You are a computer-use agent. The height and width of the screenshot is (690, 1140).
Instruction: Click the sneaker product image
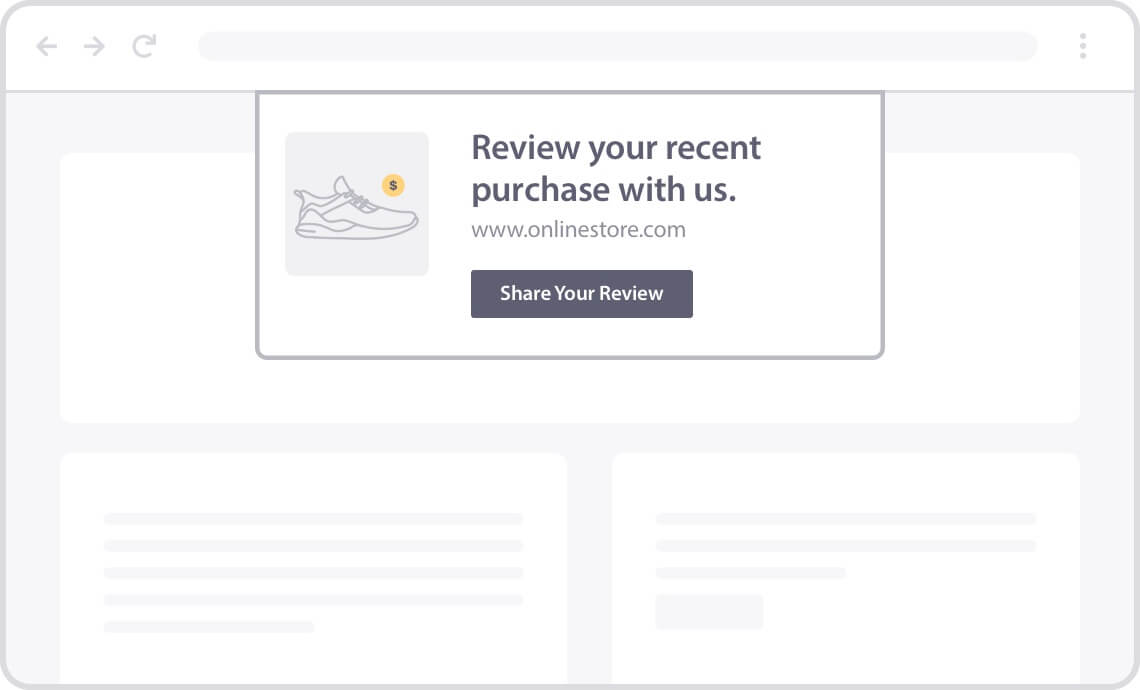(356, 204)
